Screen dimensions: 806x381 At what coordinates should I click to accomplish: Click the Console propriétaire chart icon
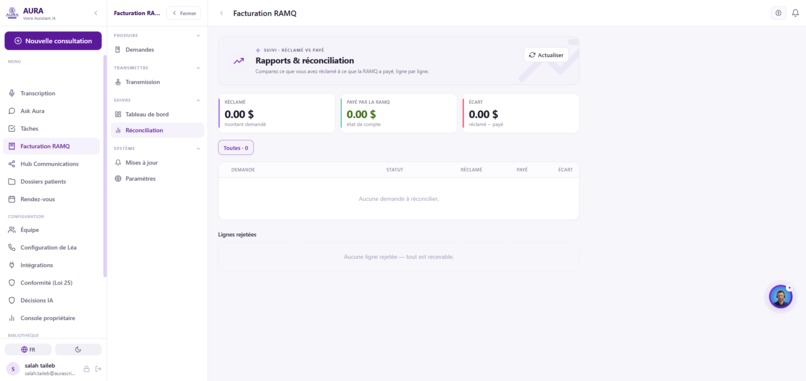pyautogui.click(x=12, y=318)
